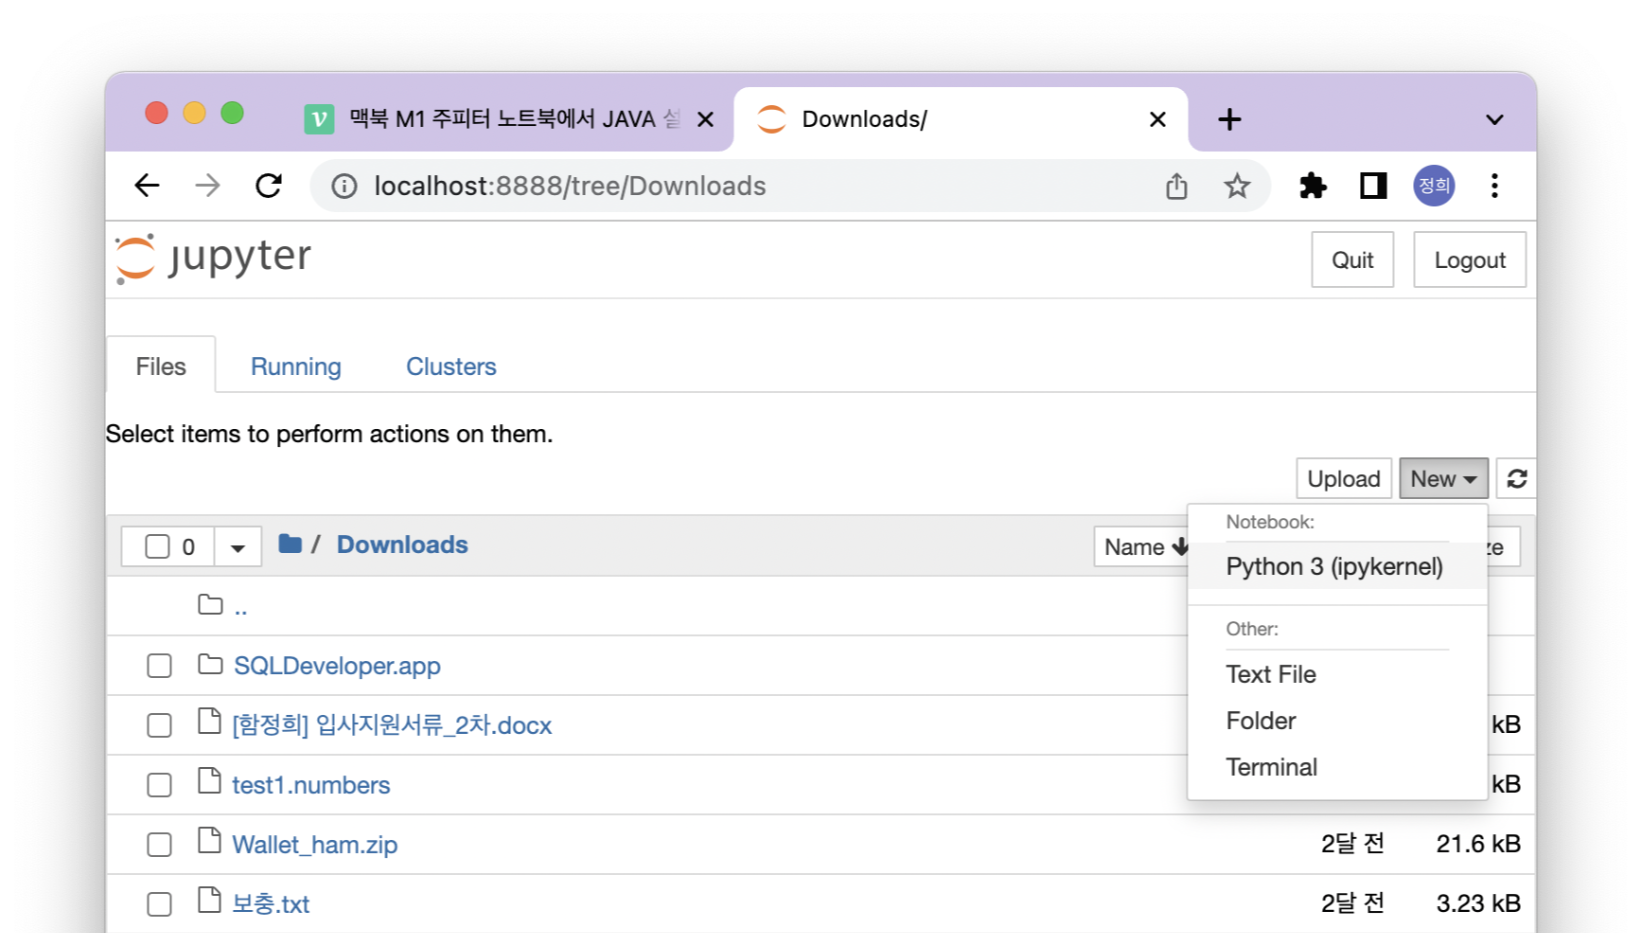
Task: Click the folder icon in breadcrumb
Action: [290, 544]
